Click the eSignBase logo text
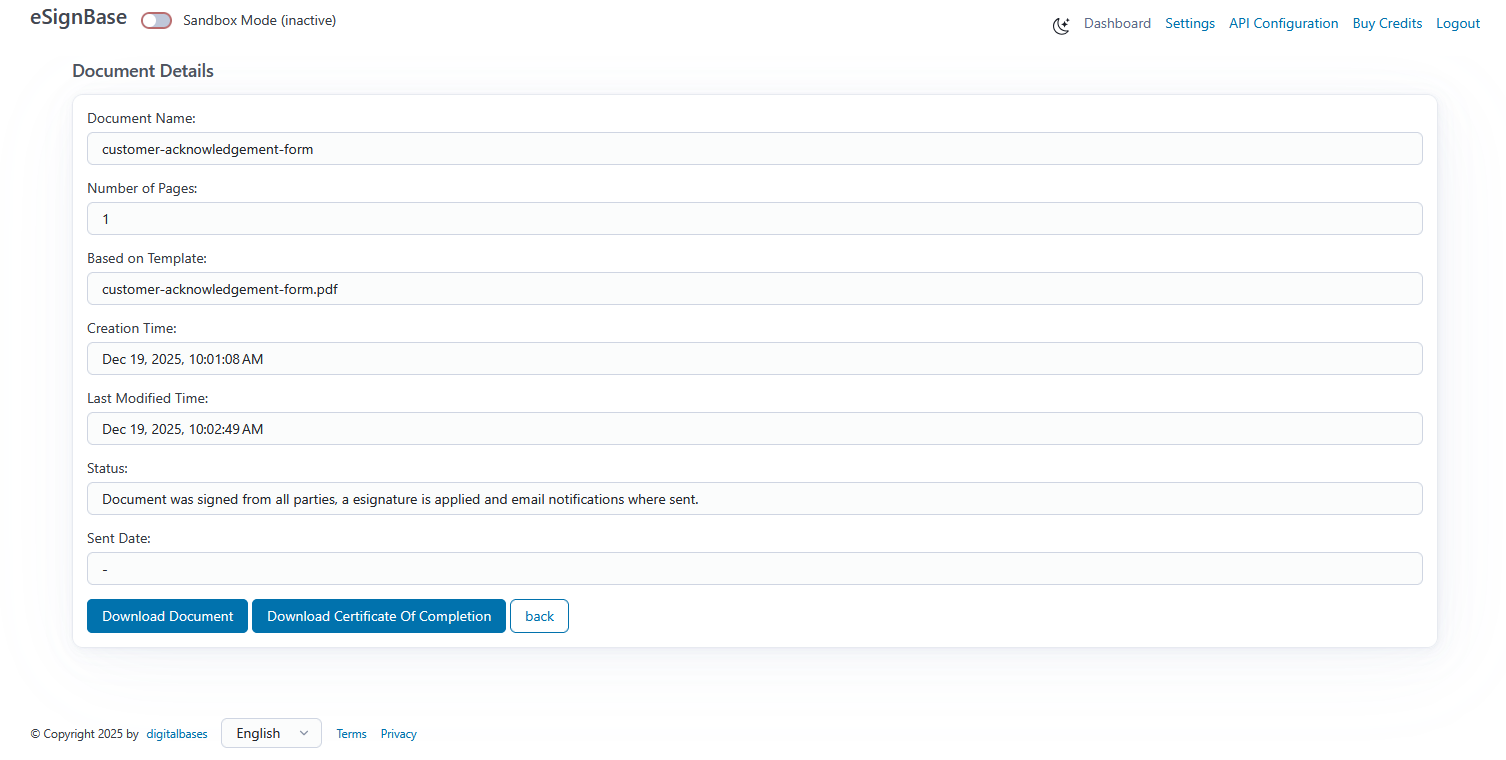Image resolution: width=1506 pixels, height=760 pixels. 78,18
